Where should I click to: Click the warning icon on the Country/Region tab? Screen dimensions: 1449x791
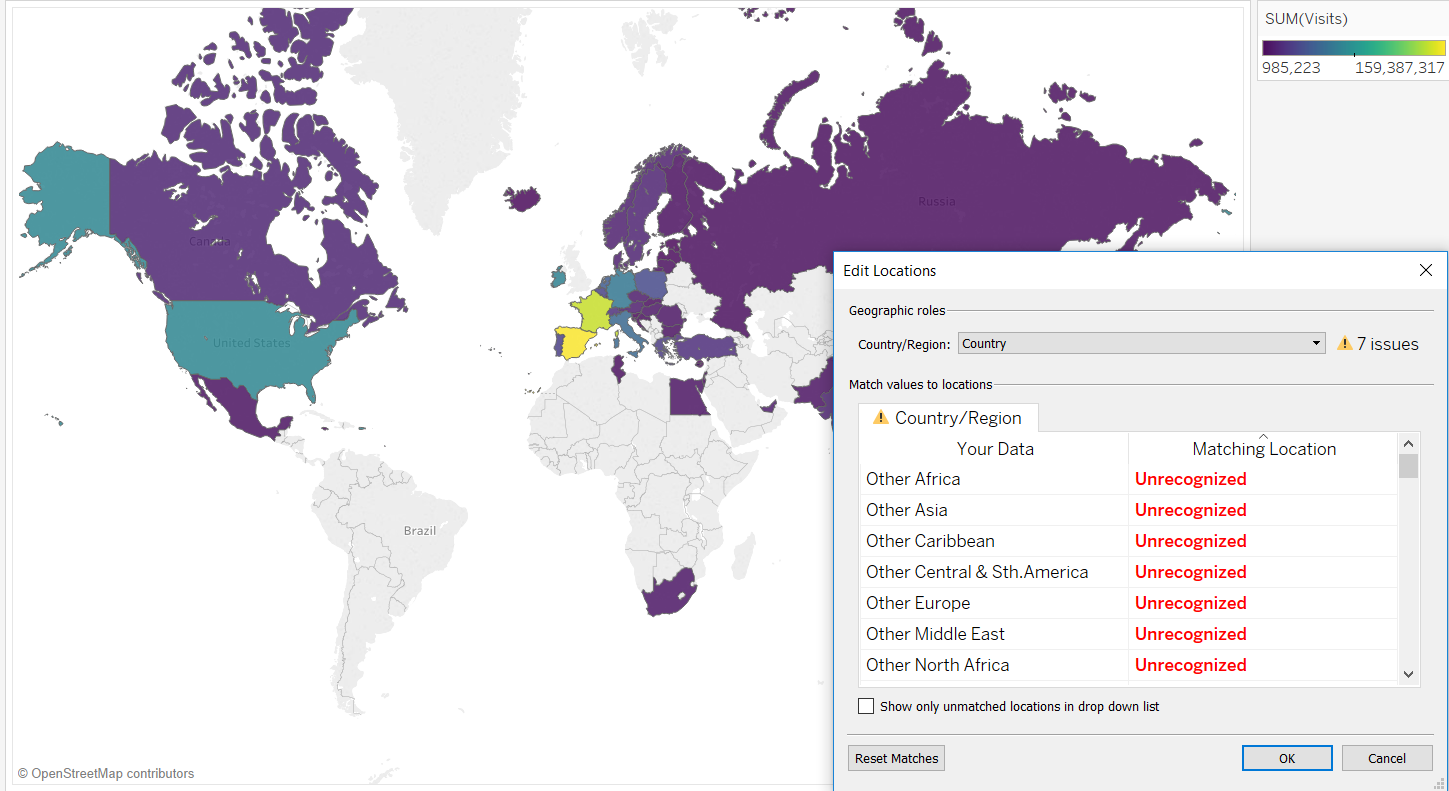(x=881, y=418)
